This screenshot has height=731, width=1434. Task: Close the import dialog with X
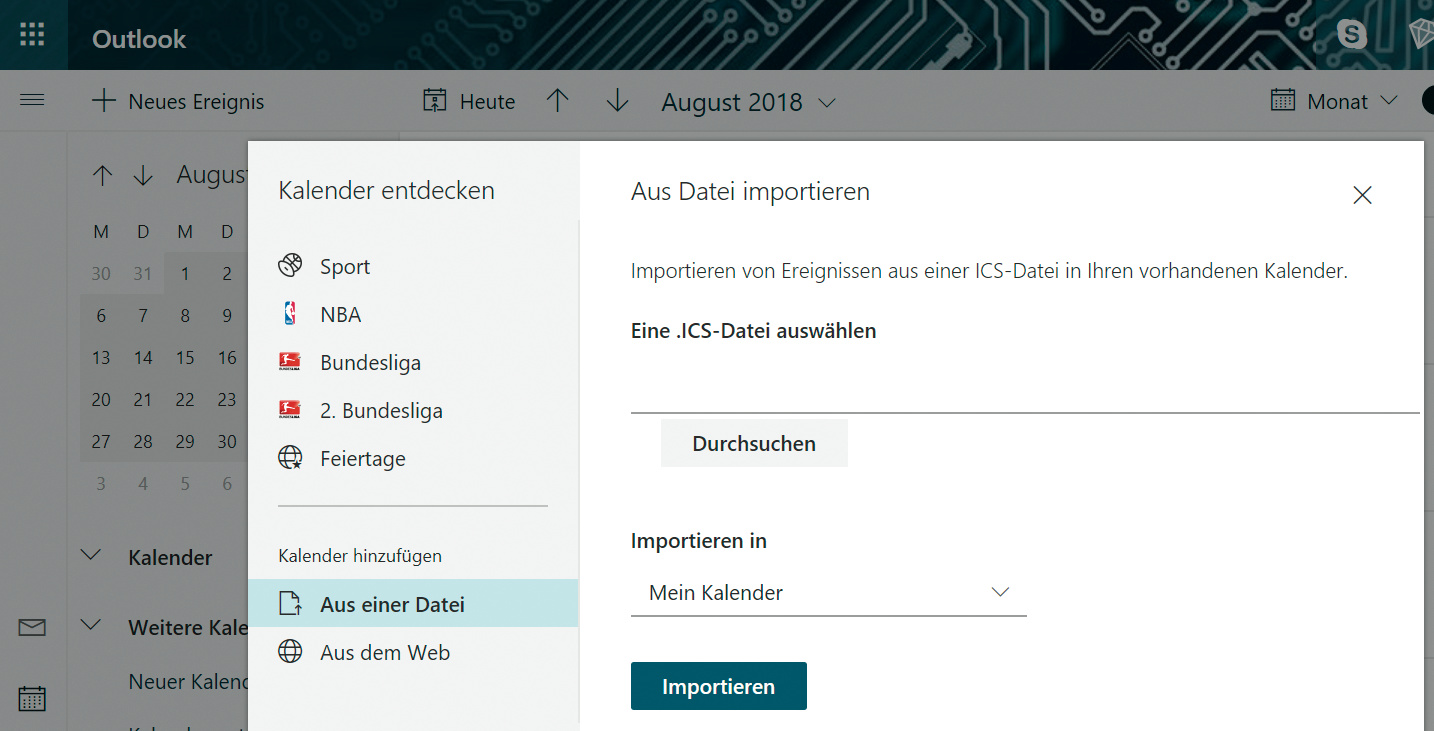point(1362,196)
